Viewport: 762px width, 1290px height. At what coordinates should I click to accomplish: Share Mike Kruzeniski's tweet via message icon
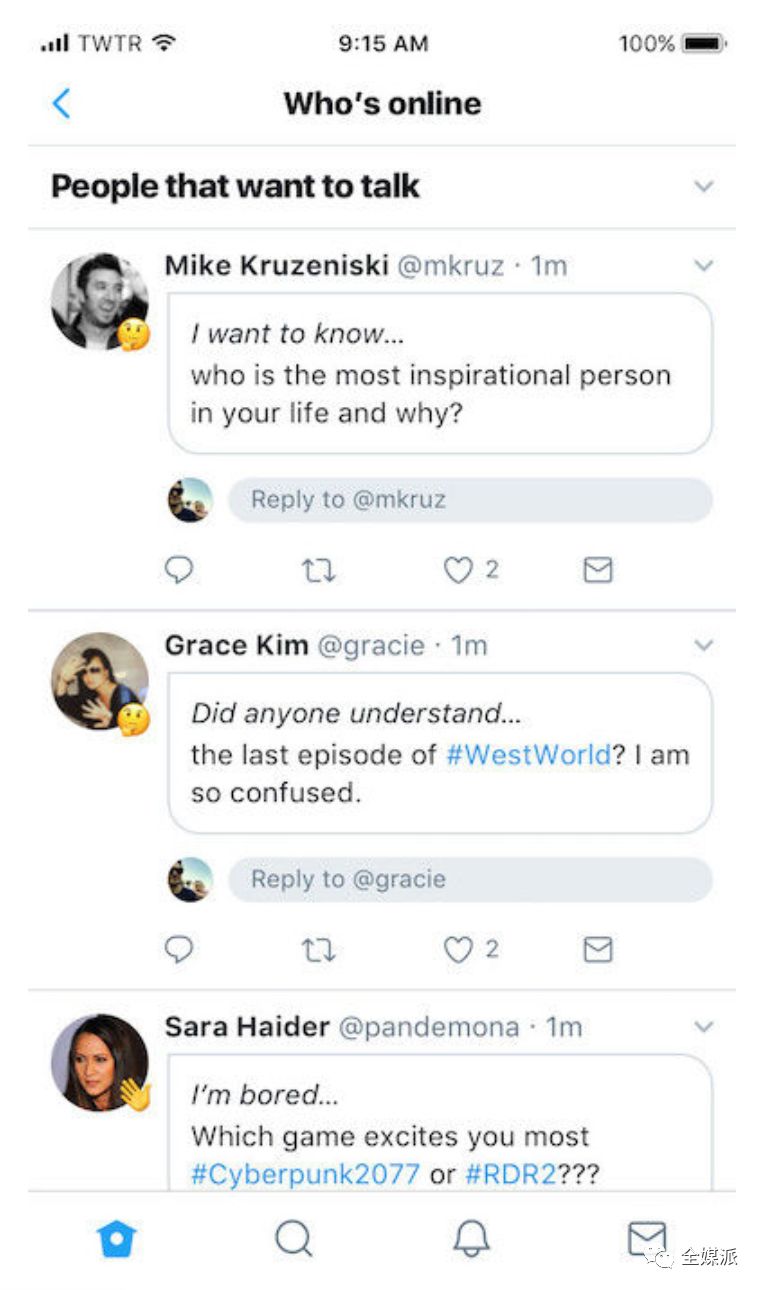pos(597,570)
